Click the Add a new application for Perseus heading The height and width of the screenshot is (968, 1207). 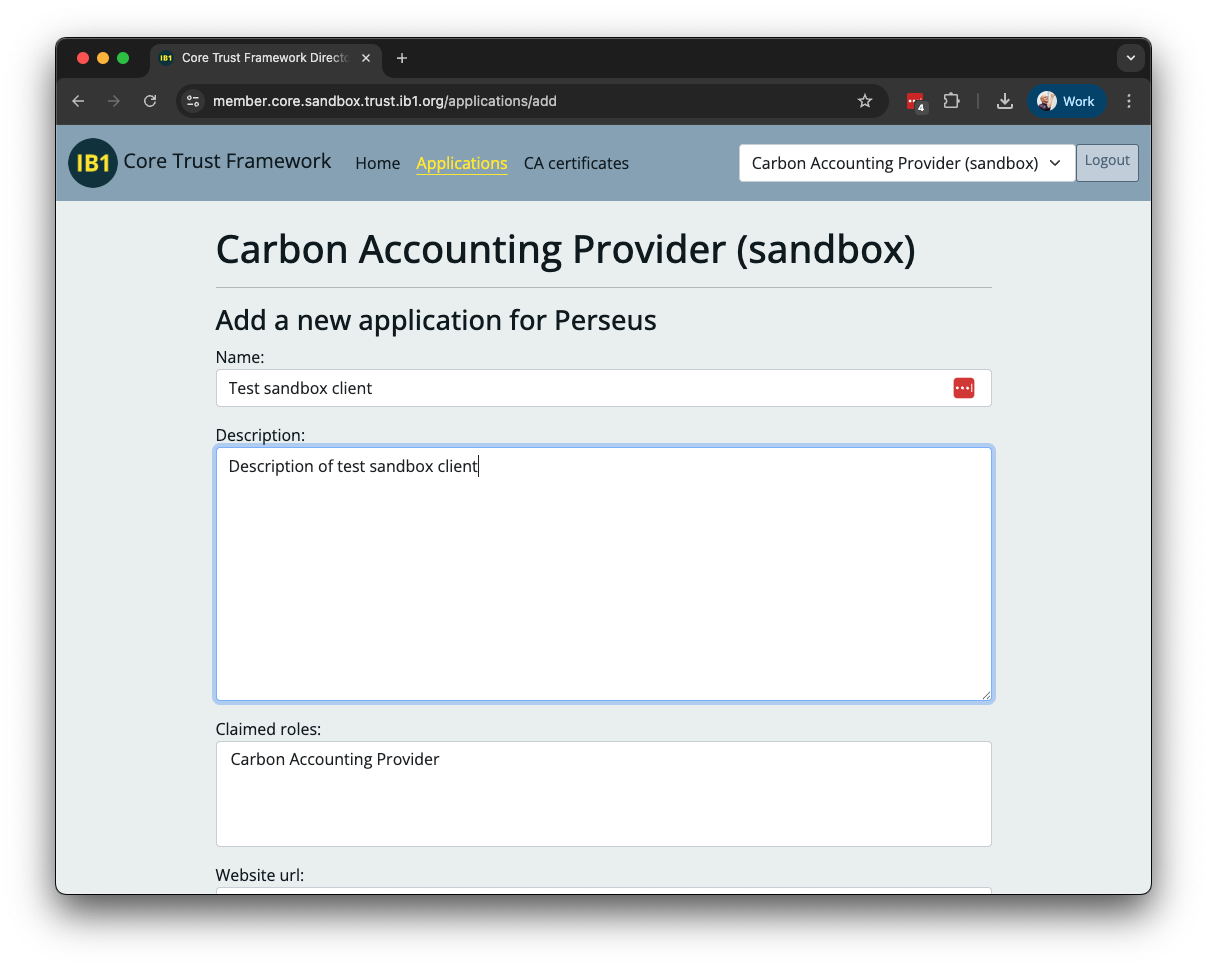click(x=436, y=320)
